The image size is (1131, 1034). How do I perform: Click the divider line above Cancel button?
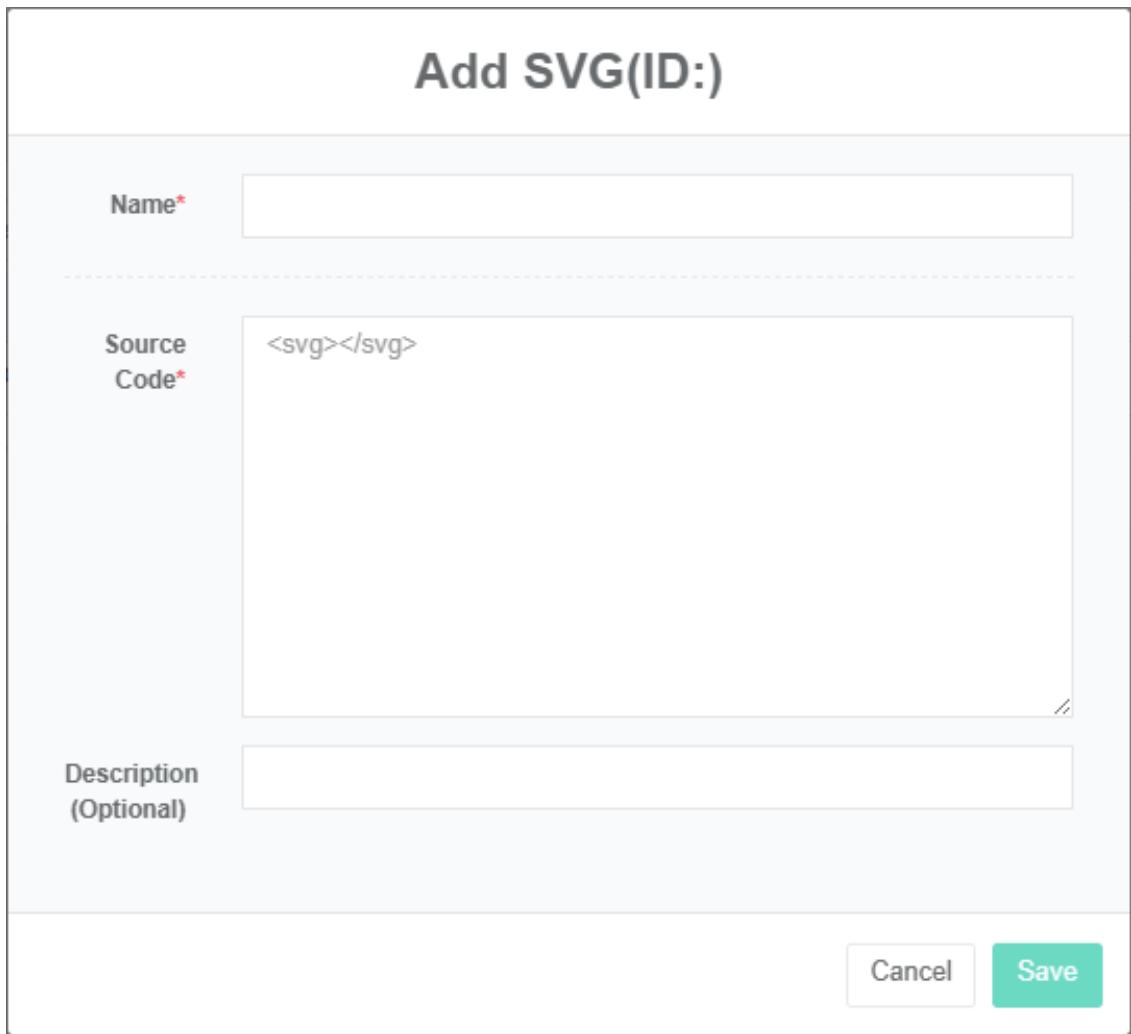coord(568,912)
